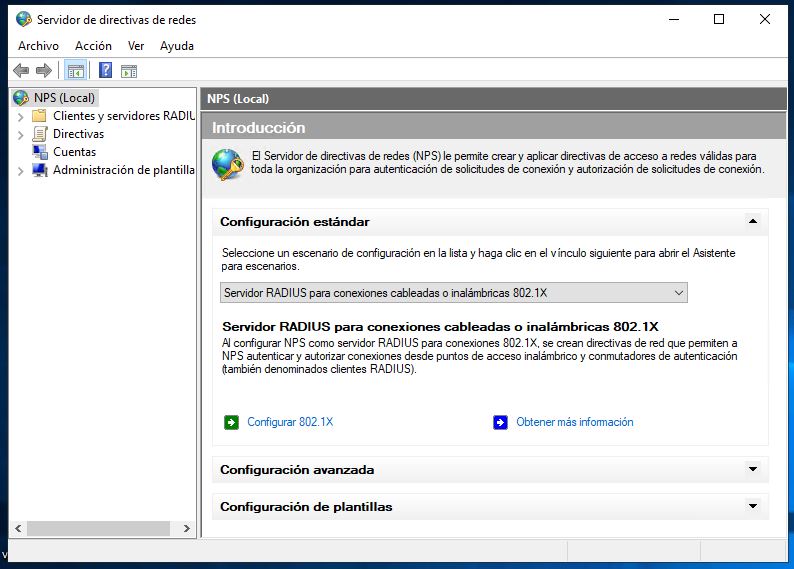
Task: Click the Configuración de plantillas heading
Action: pyautogui.click(x=306, y=507)
